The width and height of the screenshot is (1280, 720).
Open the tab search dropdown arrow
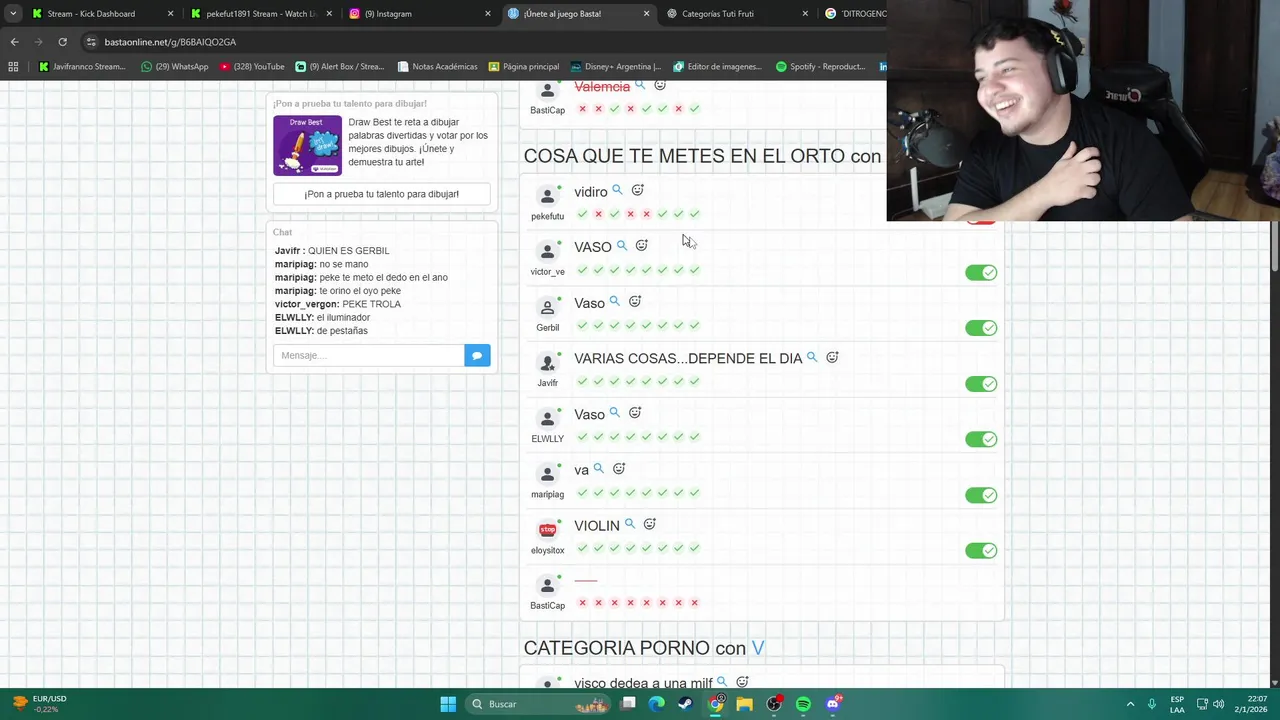click(13, 14)
